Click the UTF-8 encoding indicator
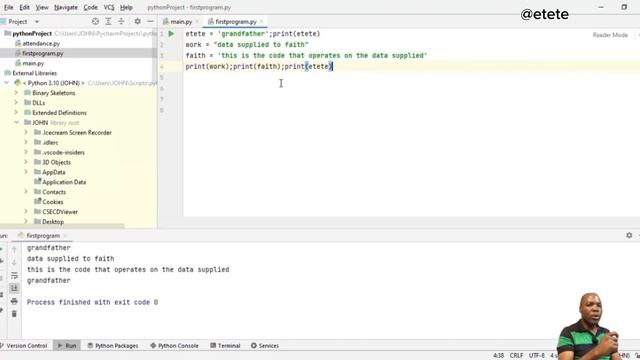 click(537, 356)
